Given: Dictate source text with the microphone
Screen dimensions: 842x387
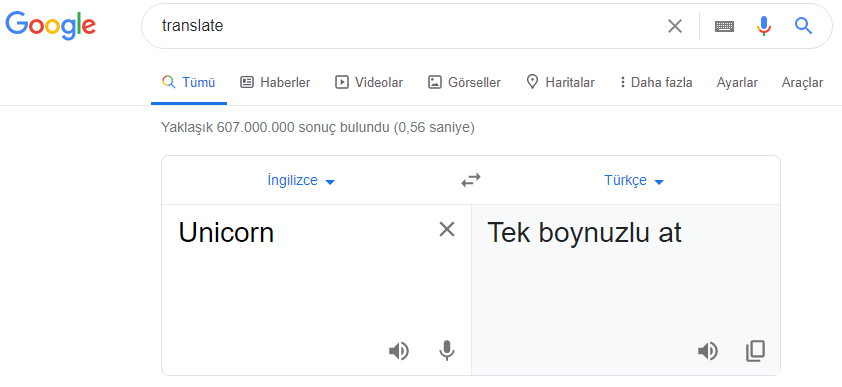Looking at the screenshot, I should [447, 351].
